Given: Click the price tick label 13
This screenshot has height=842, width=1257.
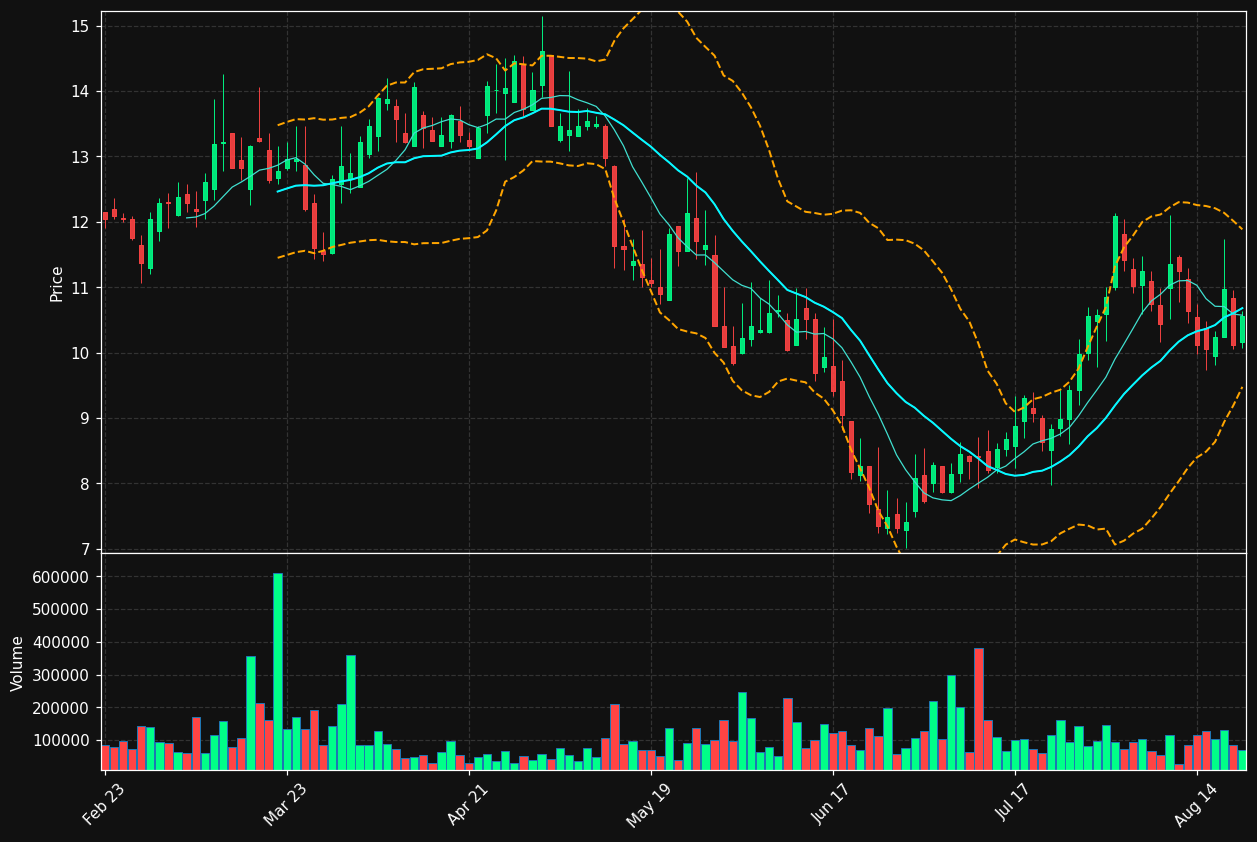Looking at the screenshot, I should [x=80, y=157].
